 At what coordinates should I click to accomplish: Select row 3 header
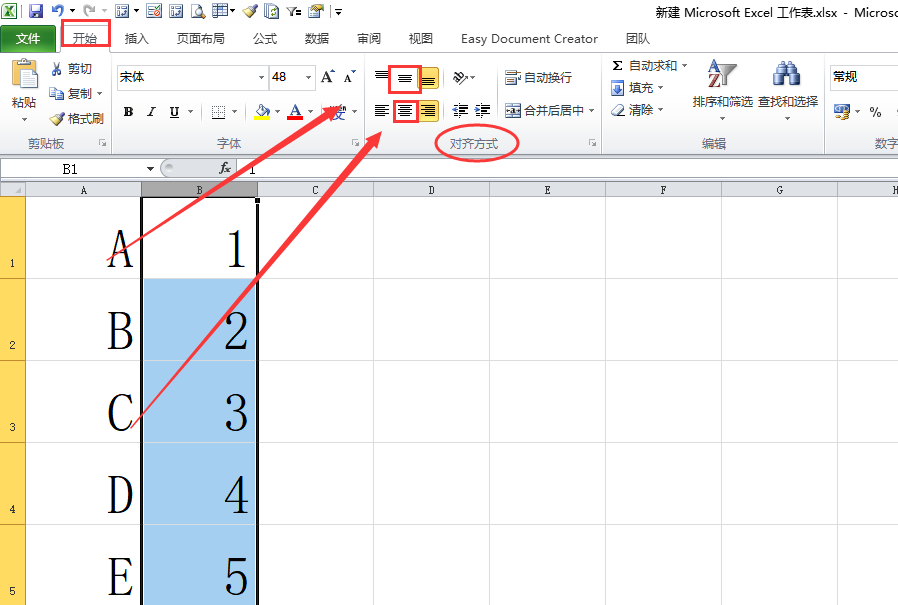click(13, 402)
